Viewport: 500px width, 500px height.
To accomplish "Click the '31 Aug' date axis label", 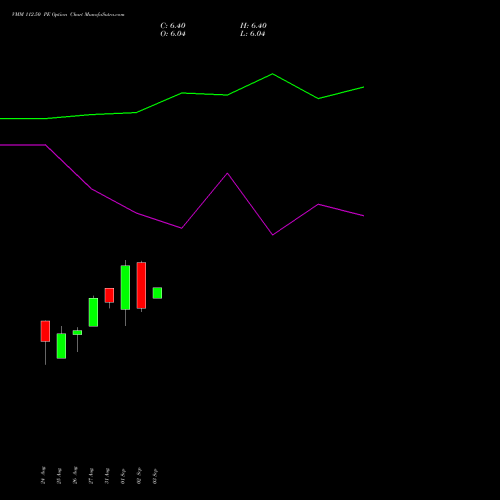I will click(107, 476).
